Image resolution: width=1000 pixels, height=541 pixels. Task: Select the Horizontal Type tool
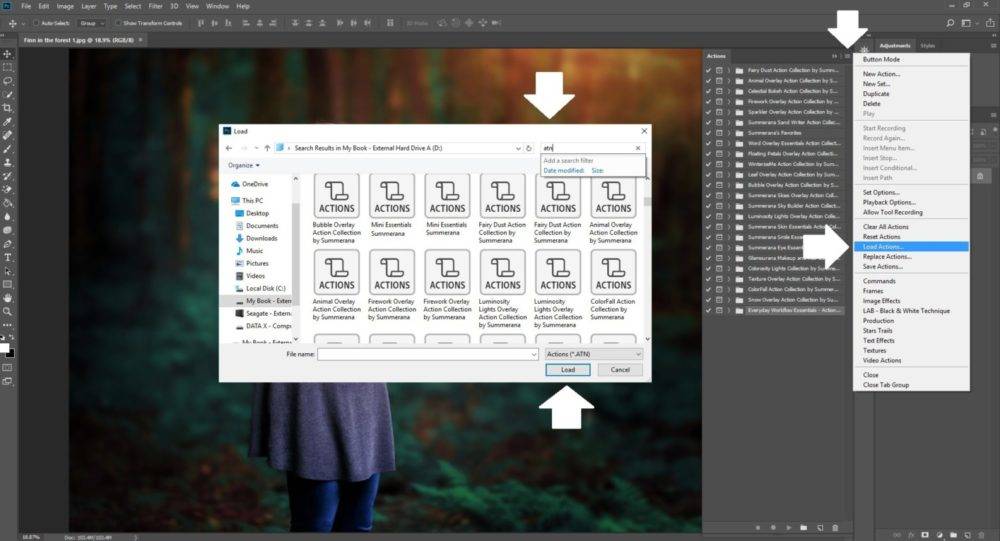[x=8, y=257]
